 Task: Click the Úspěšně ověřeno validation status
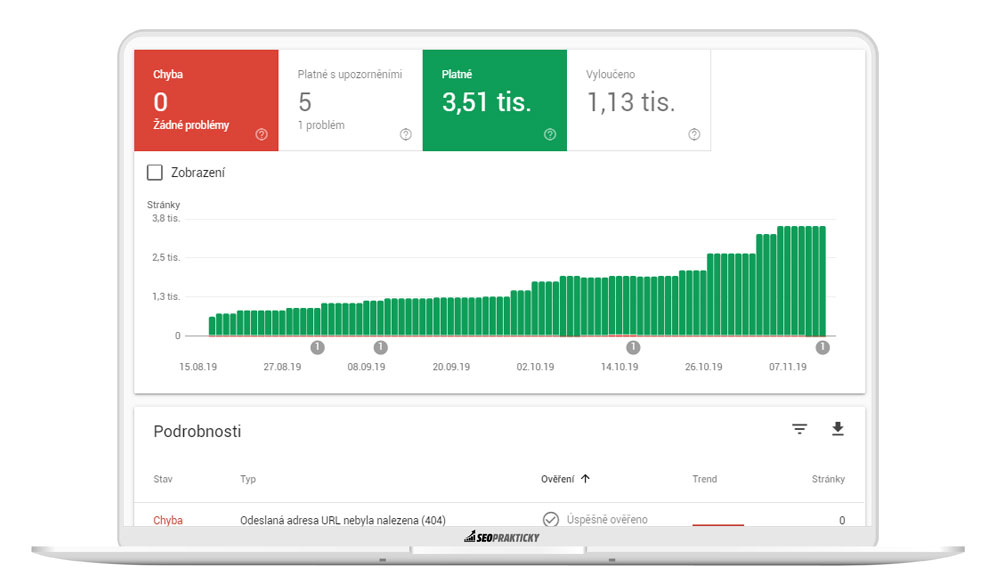[x=607, y=519]
